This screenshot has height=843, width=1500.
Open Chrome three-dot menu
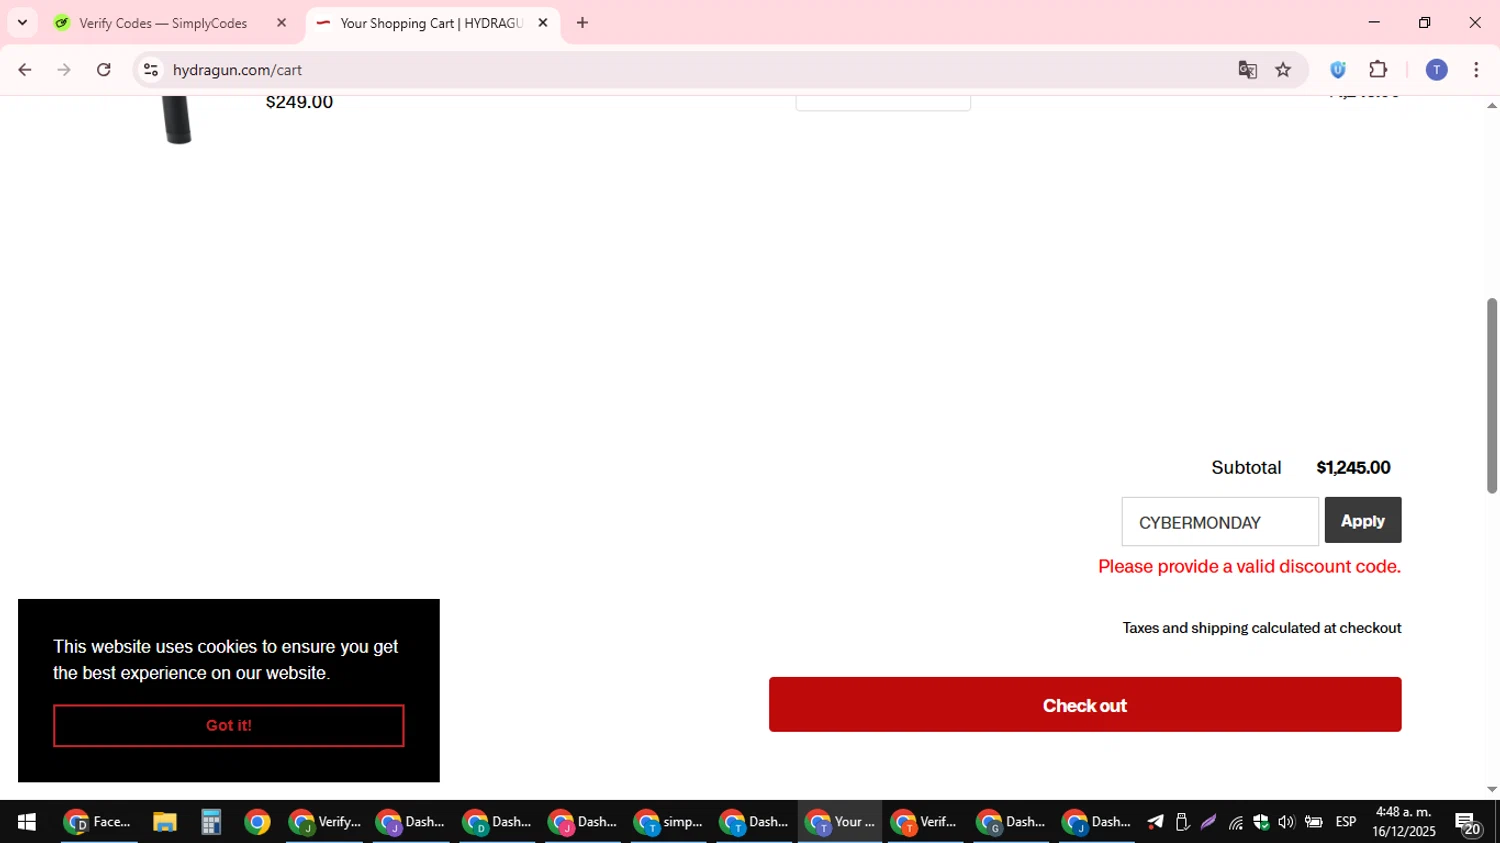[x=1476, y=70]
